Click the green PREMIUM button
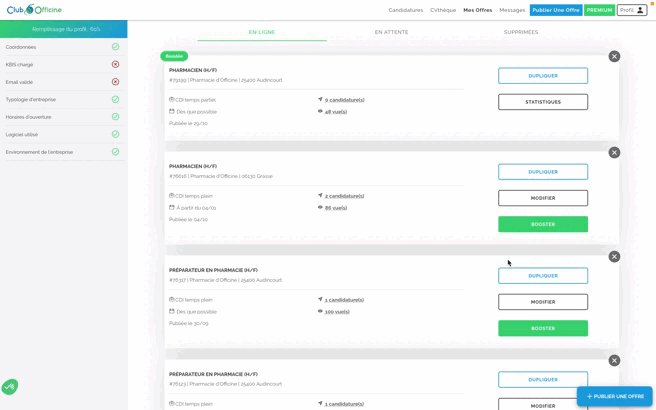The width and height of the screenshot is (656, 410). (x=600, y=10)
